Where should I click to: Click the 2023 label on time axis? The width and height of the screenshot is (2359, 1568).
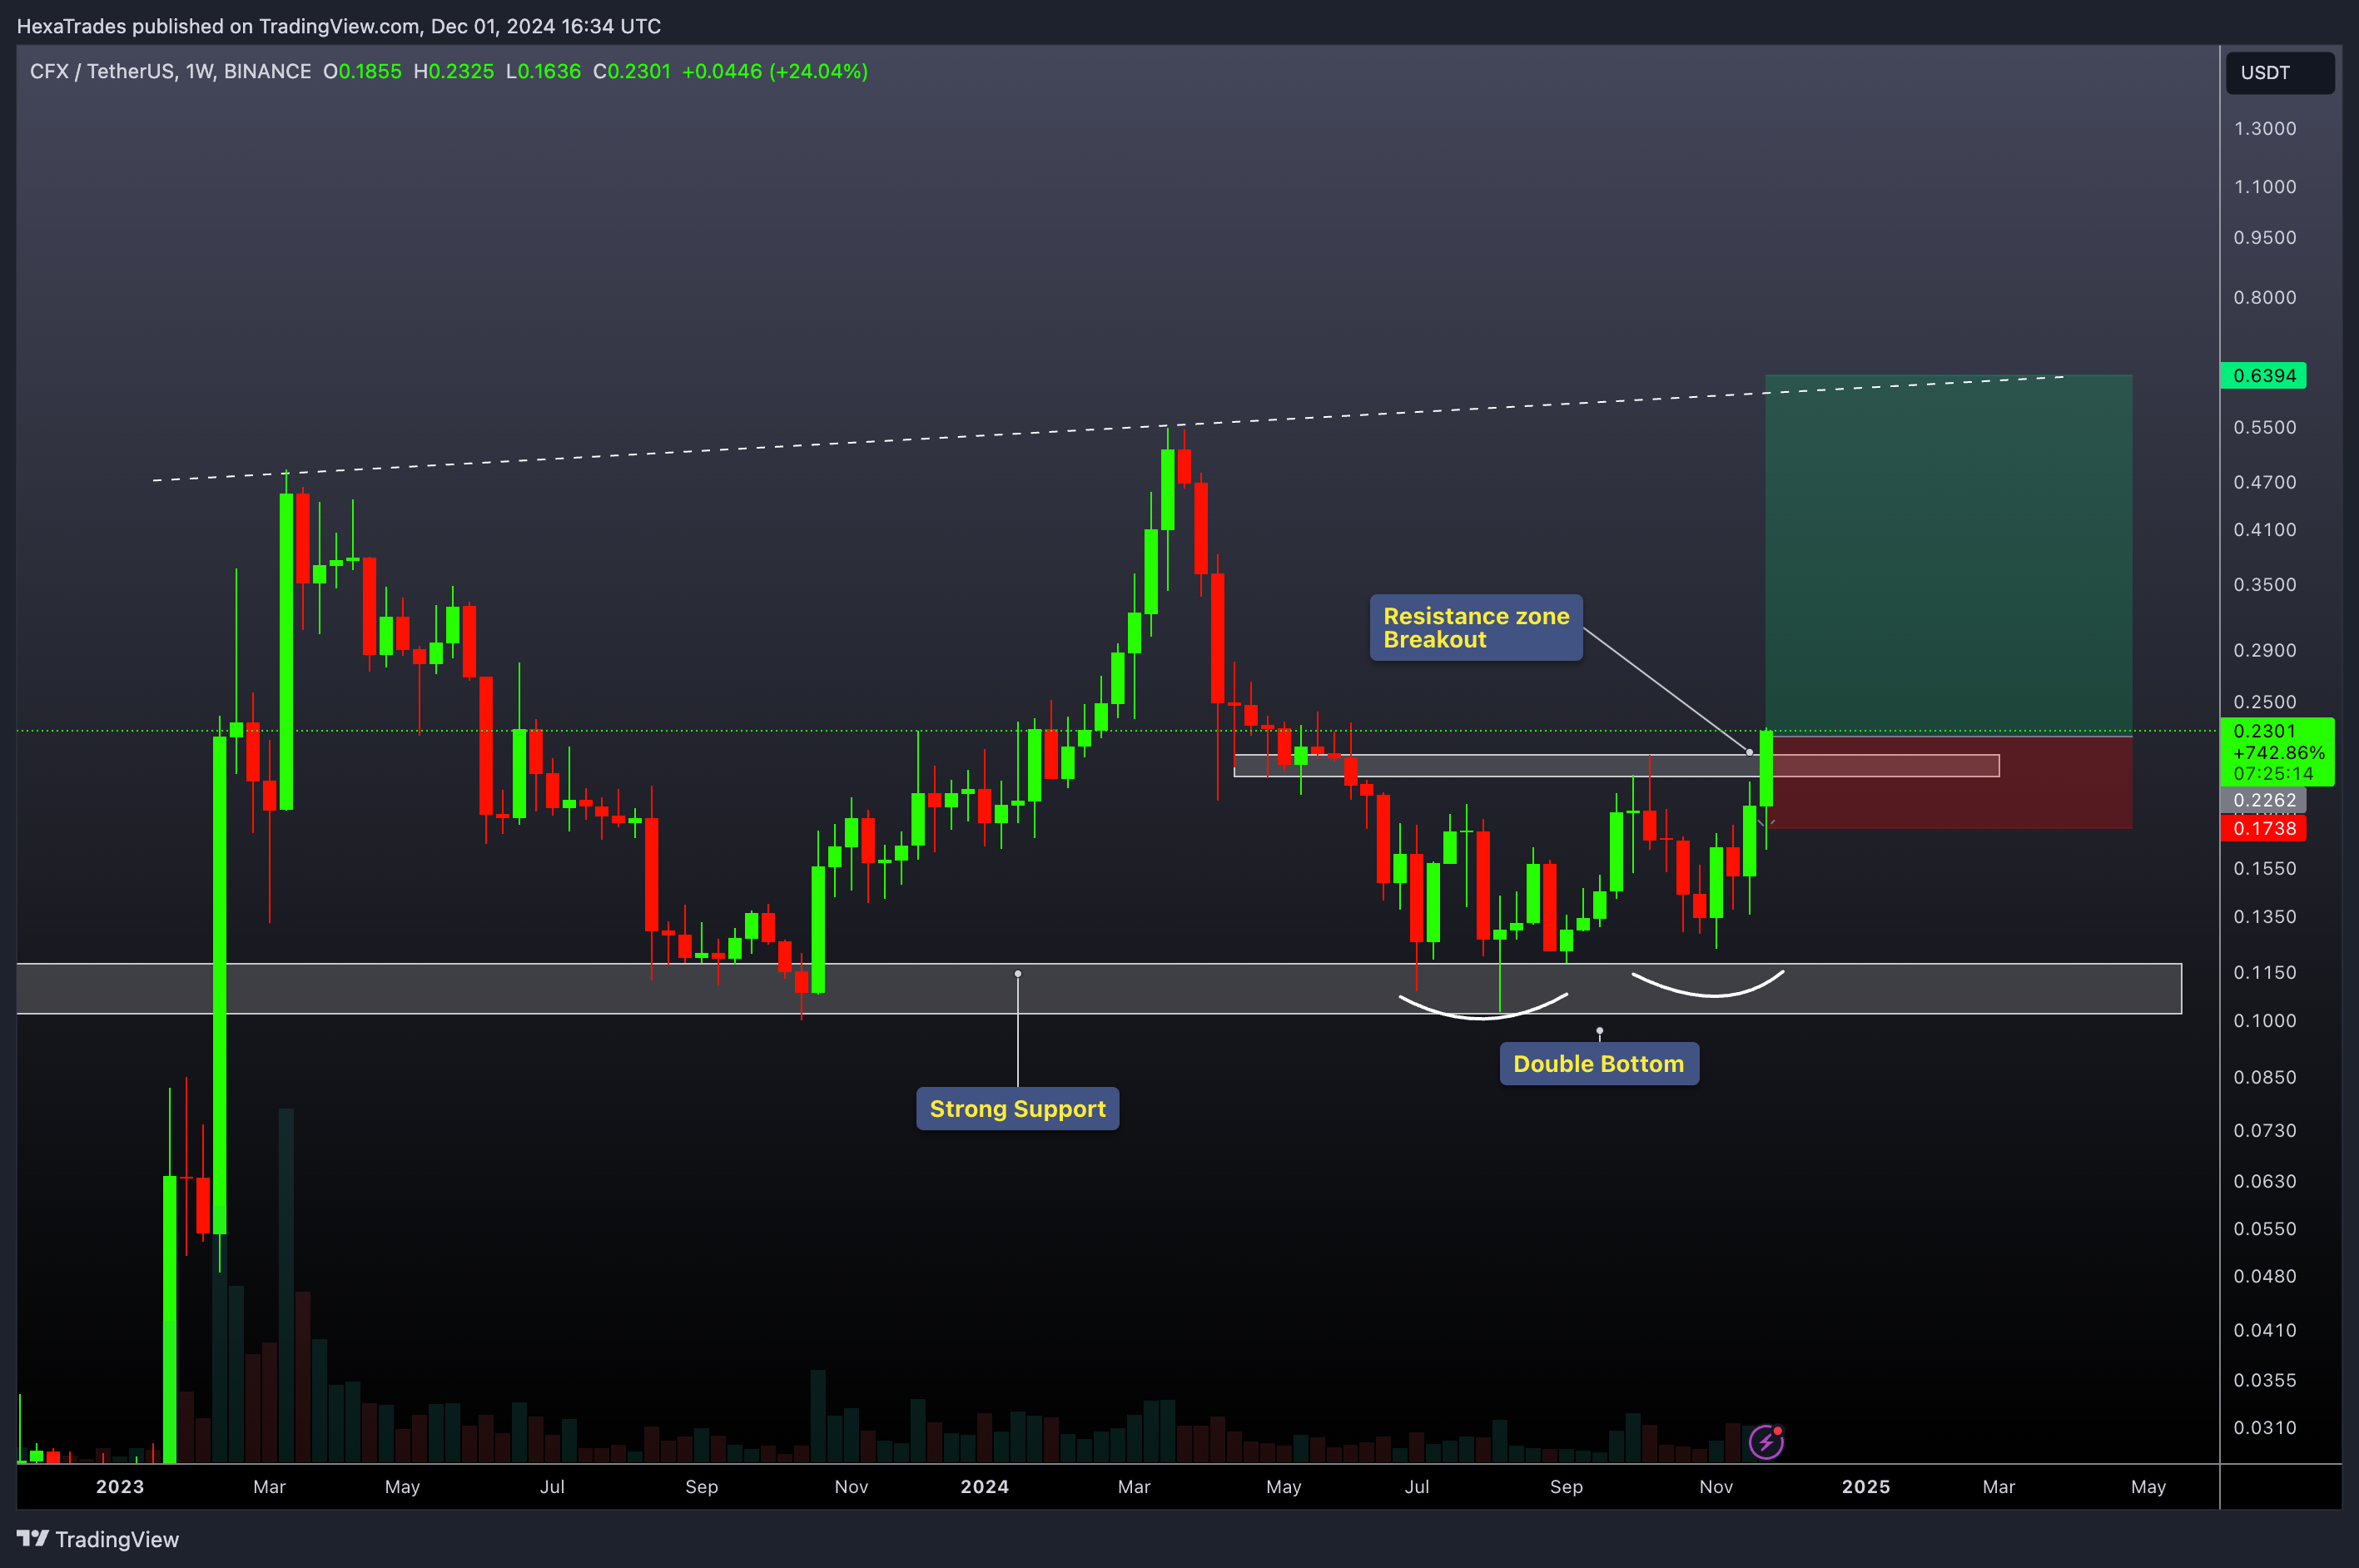tap(120, 1487)
